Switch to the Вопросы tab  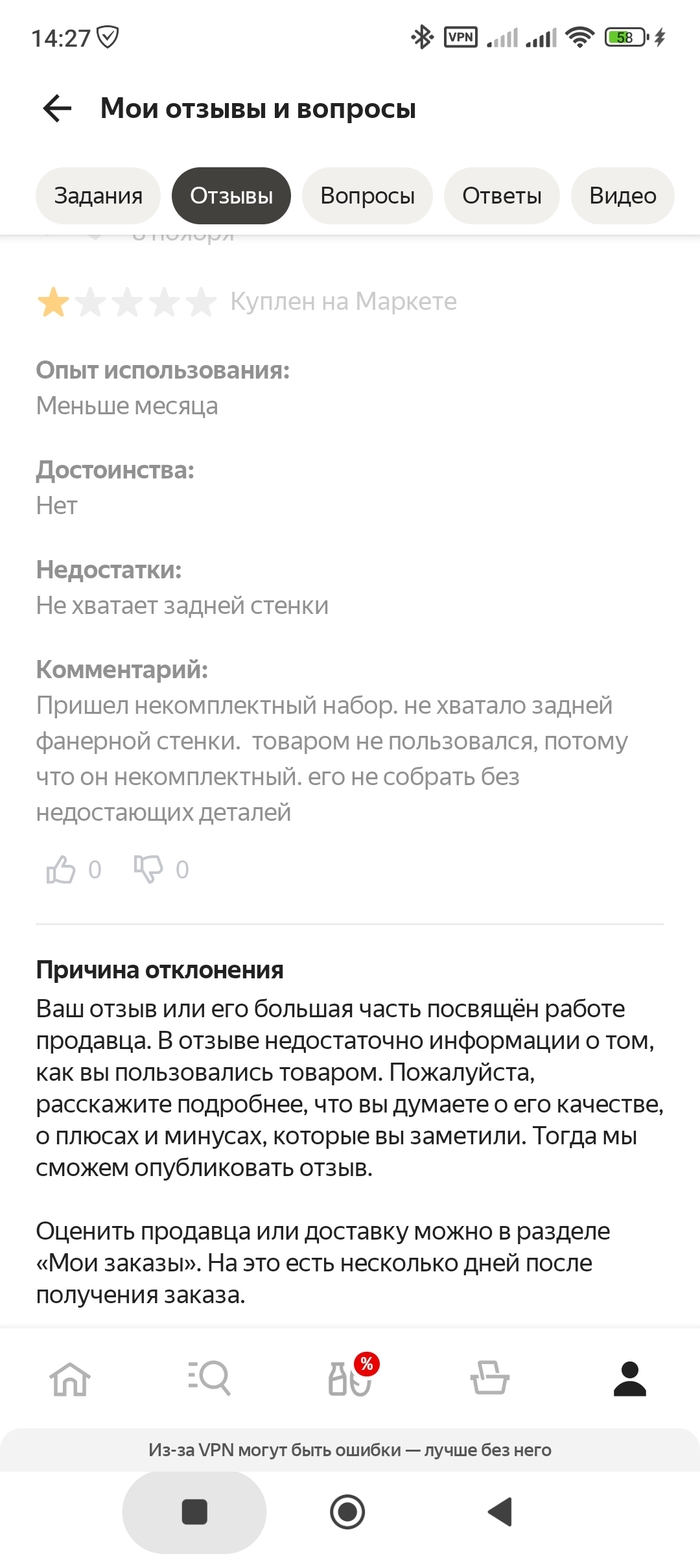(367, 196)
